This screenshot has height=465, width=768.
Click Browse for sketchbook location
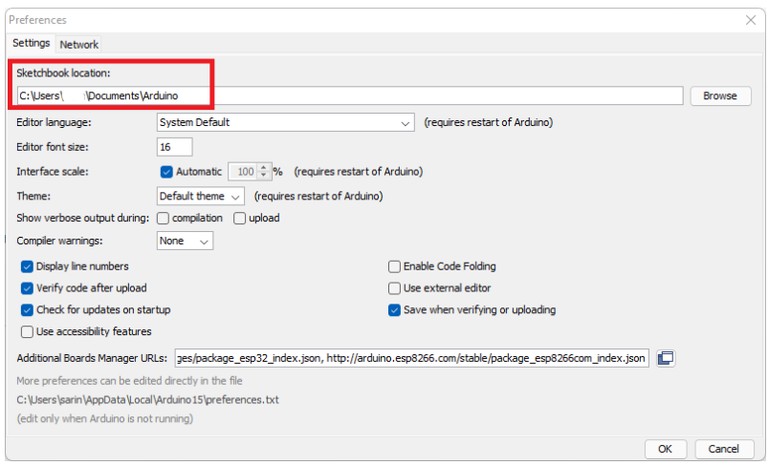(x=719, y=96)
